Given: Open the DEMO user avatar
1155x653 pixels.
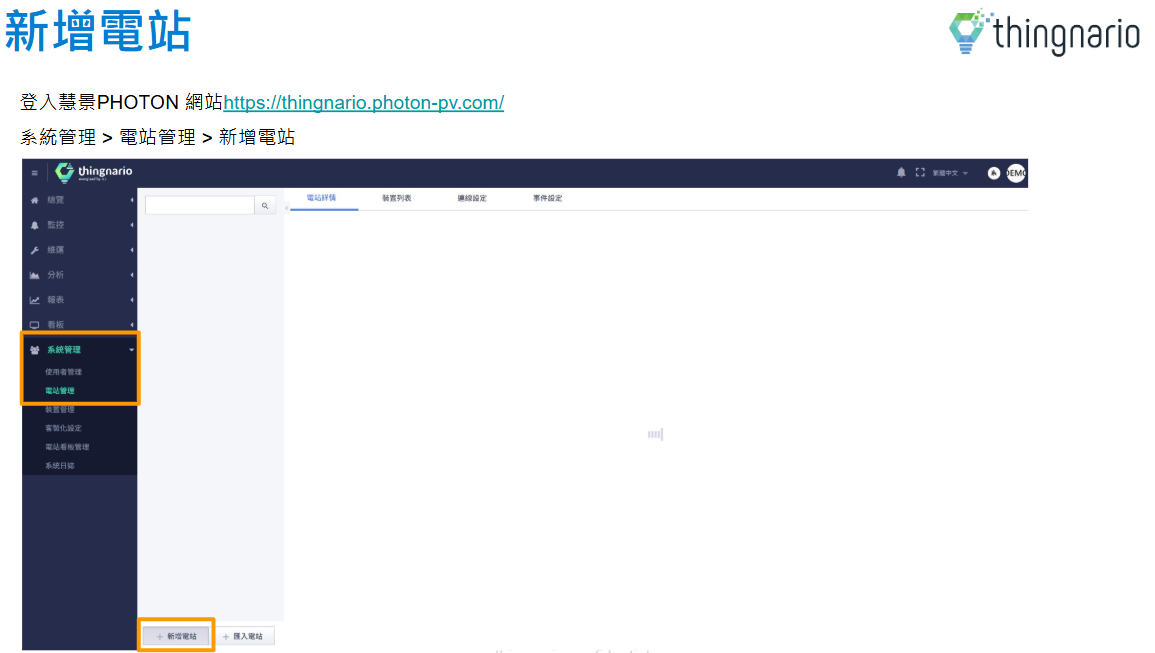Looking at the screenshot, I should tap(1016, 173).
